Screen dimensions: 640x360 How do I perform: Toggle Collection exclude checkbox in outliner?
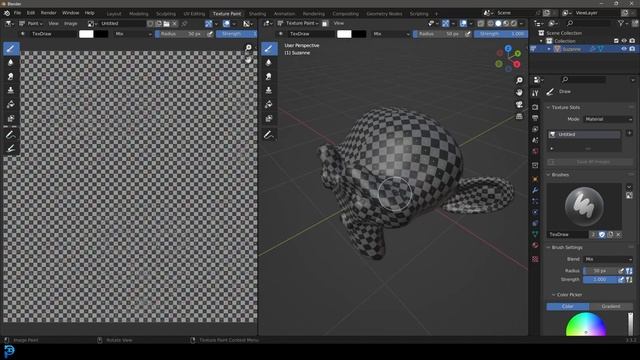pos(616,41)
